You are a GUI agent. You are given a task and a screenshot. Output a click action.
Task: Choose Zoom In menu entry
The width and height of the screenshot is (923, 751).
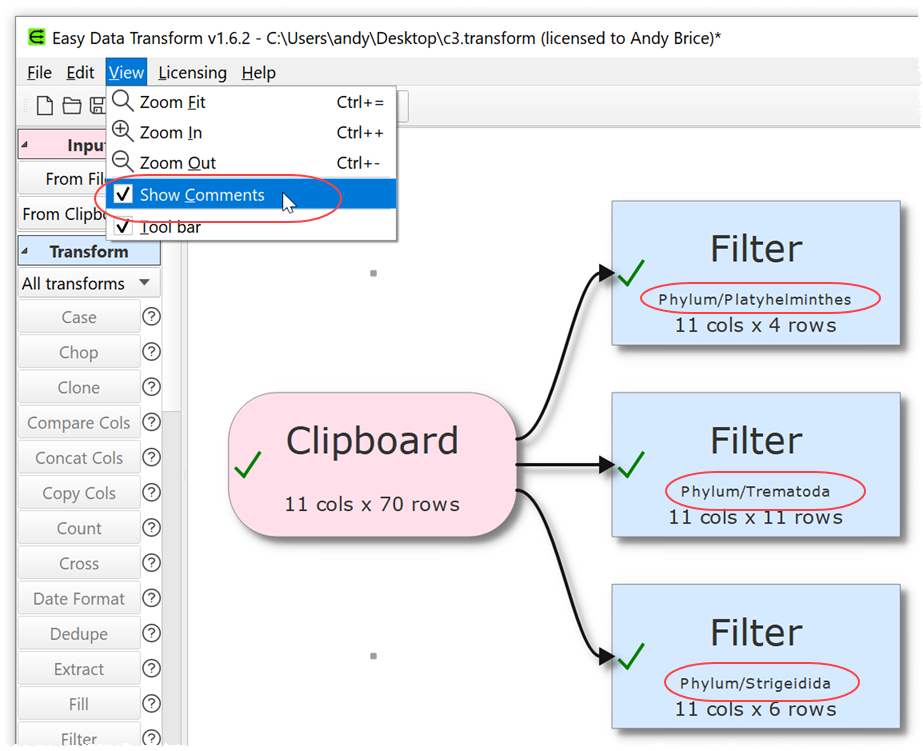point(251,132)
